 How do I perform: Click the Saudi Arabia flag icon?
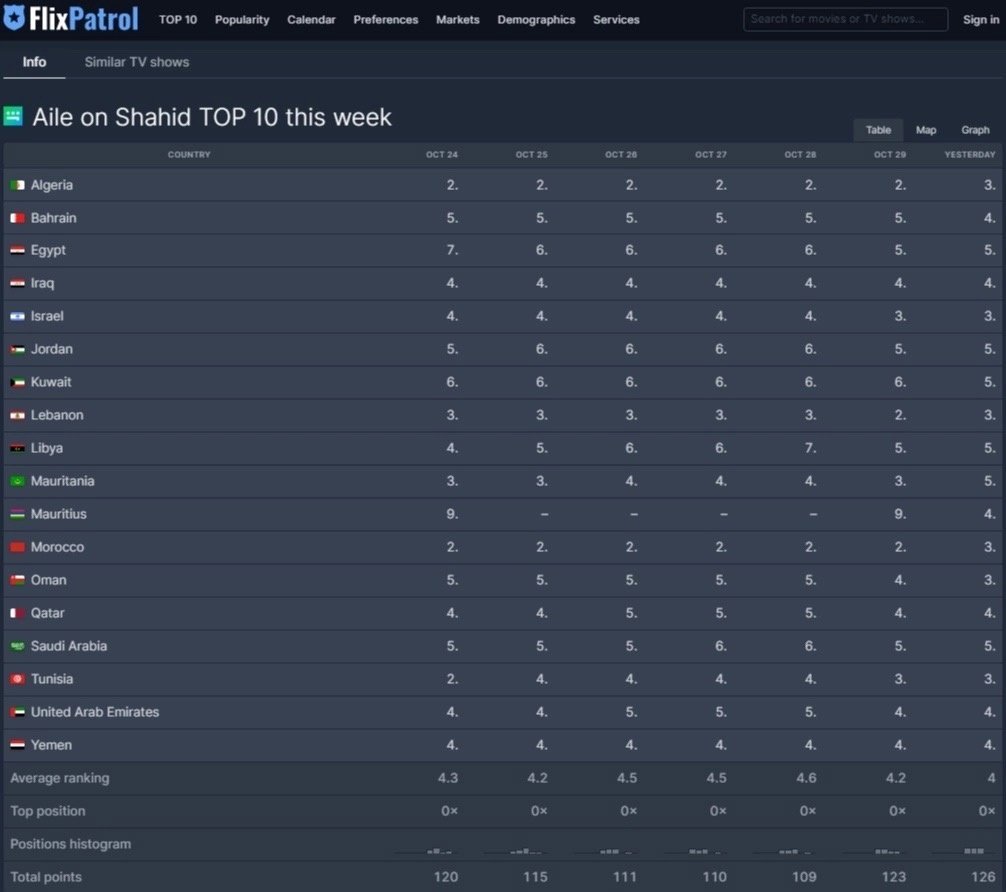coord(17,647)
